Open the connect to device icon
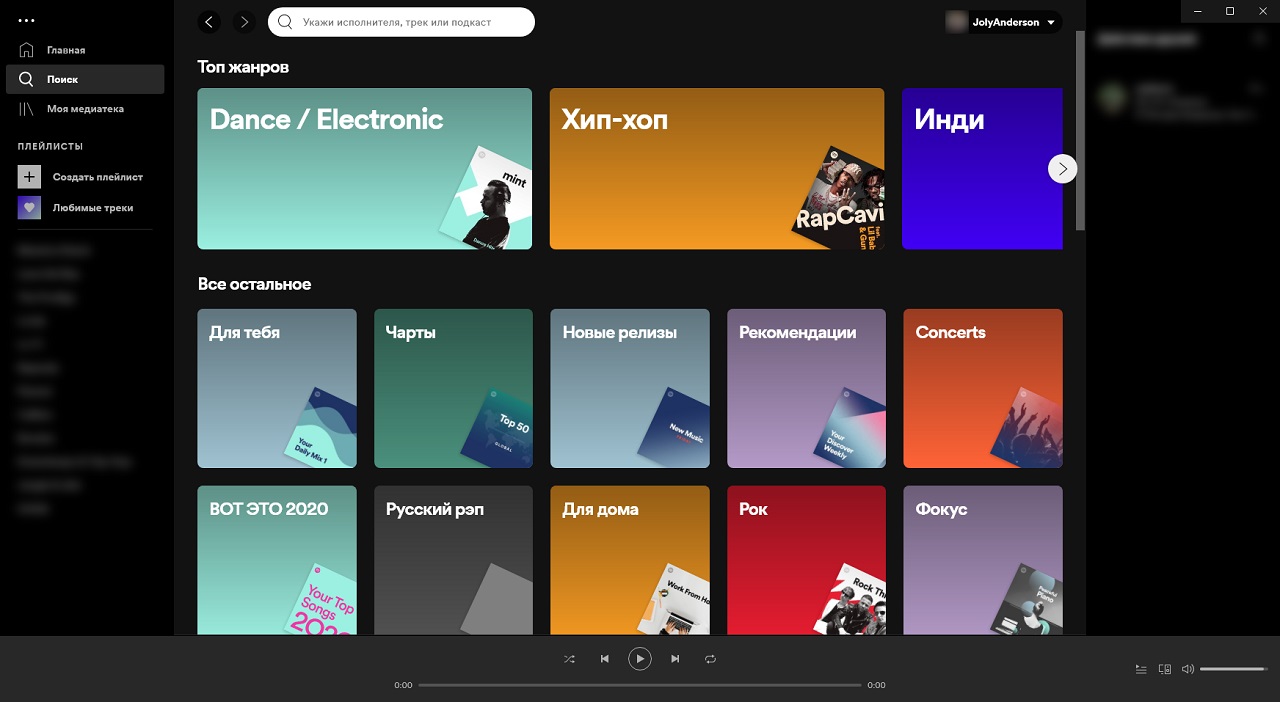Image resolution: width=1280 pixels, height=702 pixels. click(x=1164, y=669)
